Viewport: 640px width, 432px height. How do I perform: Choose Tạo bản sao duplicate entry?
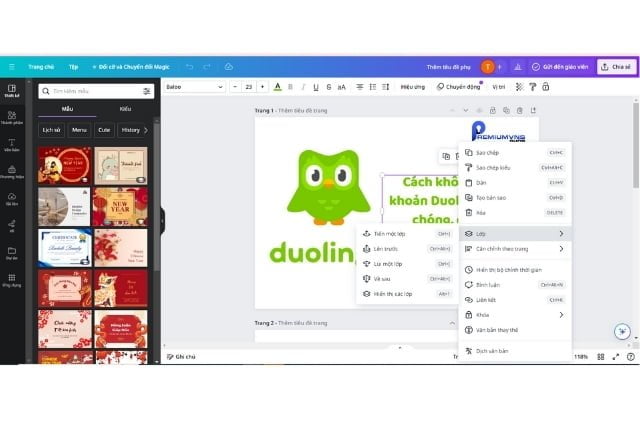tap(515, 198)
